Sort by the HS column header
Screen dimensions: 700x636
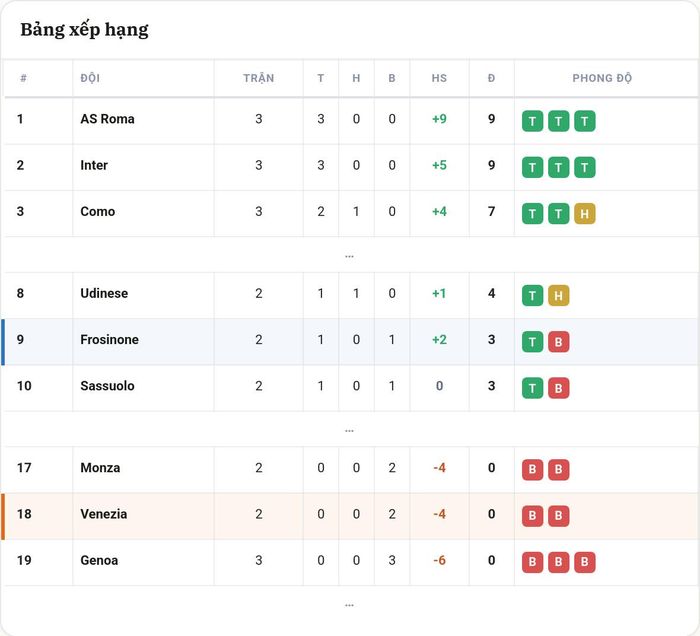click(x=439, y=78)
